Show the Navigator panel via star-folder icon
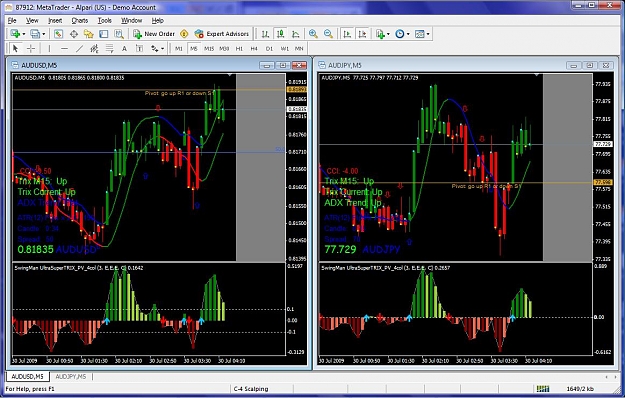 point(88,34)
